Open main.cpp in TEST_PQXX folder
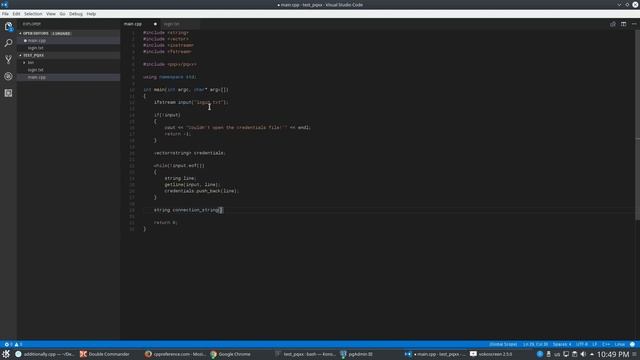The height and width of the screenshot is (360, 640). click(x=69, y=77)
